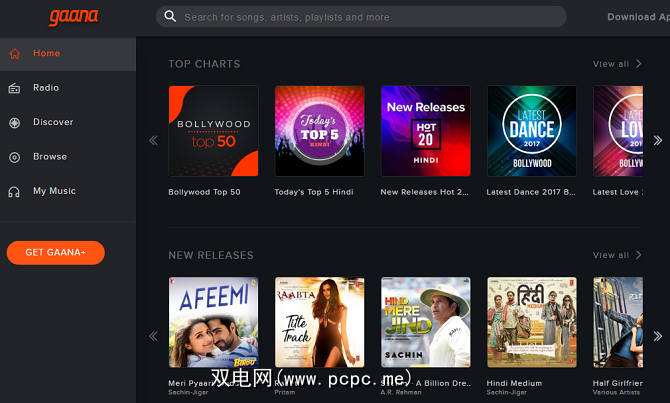Click the Browse disc icon
Viewport: 670px width, 403px height.
(x=15, y=157)
